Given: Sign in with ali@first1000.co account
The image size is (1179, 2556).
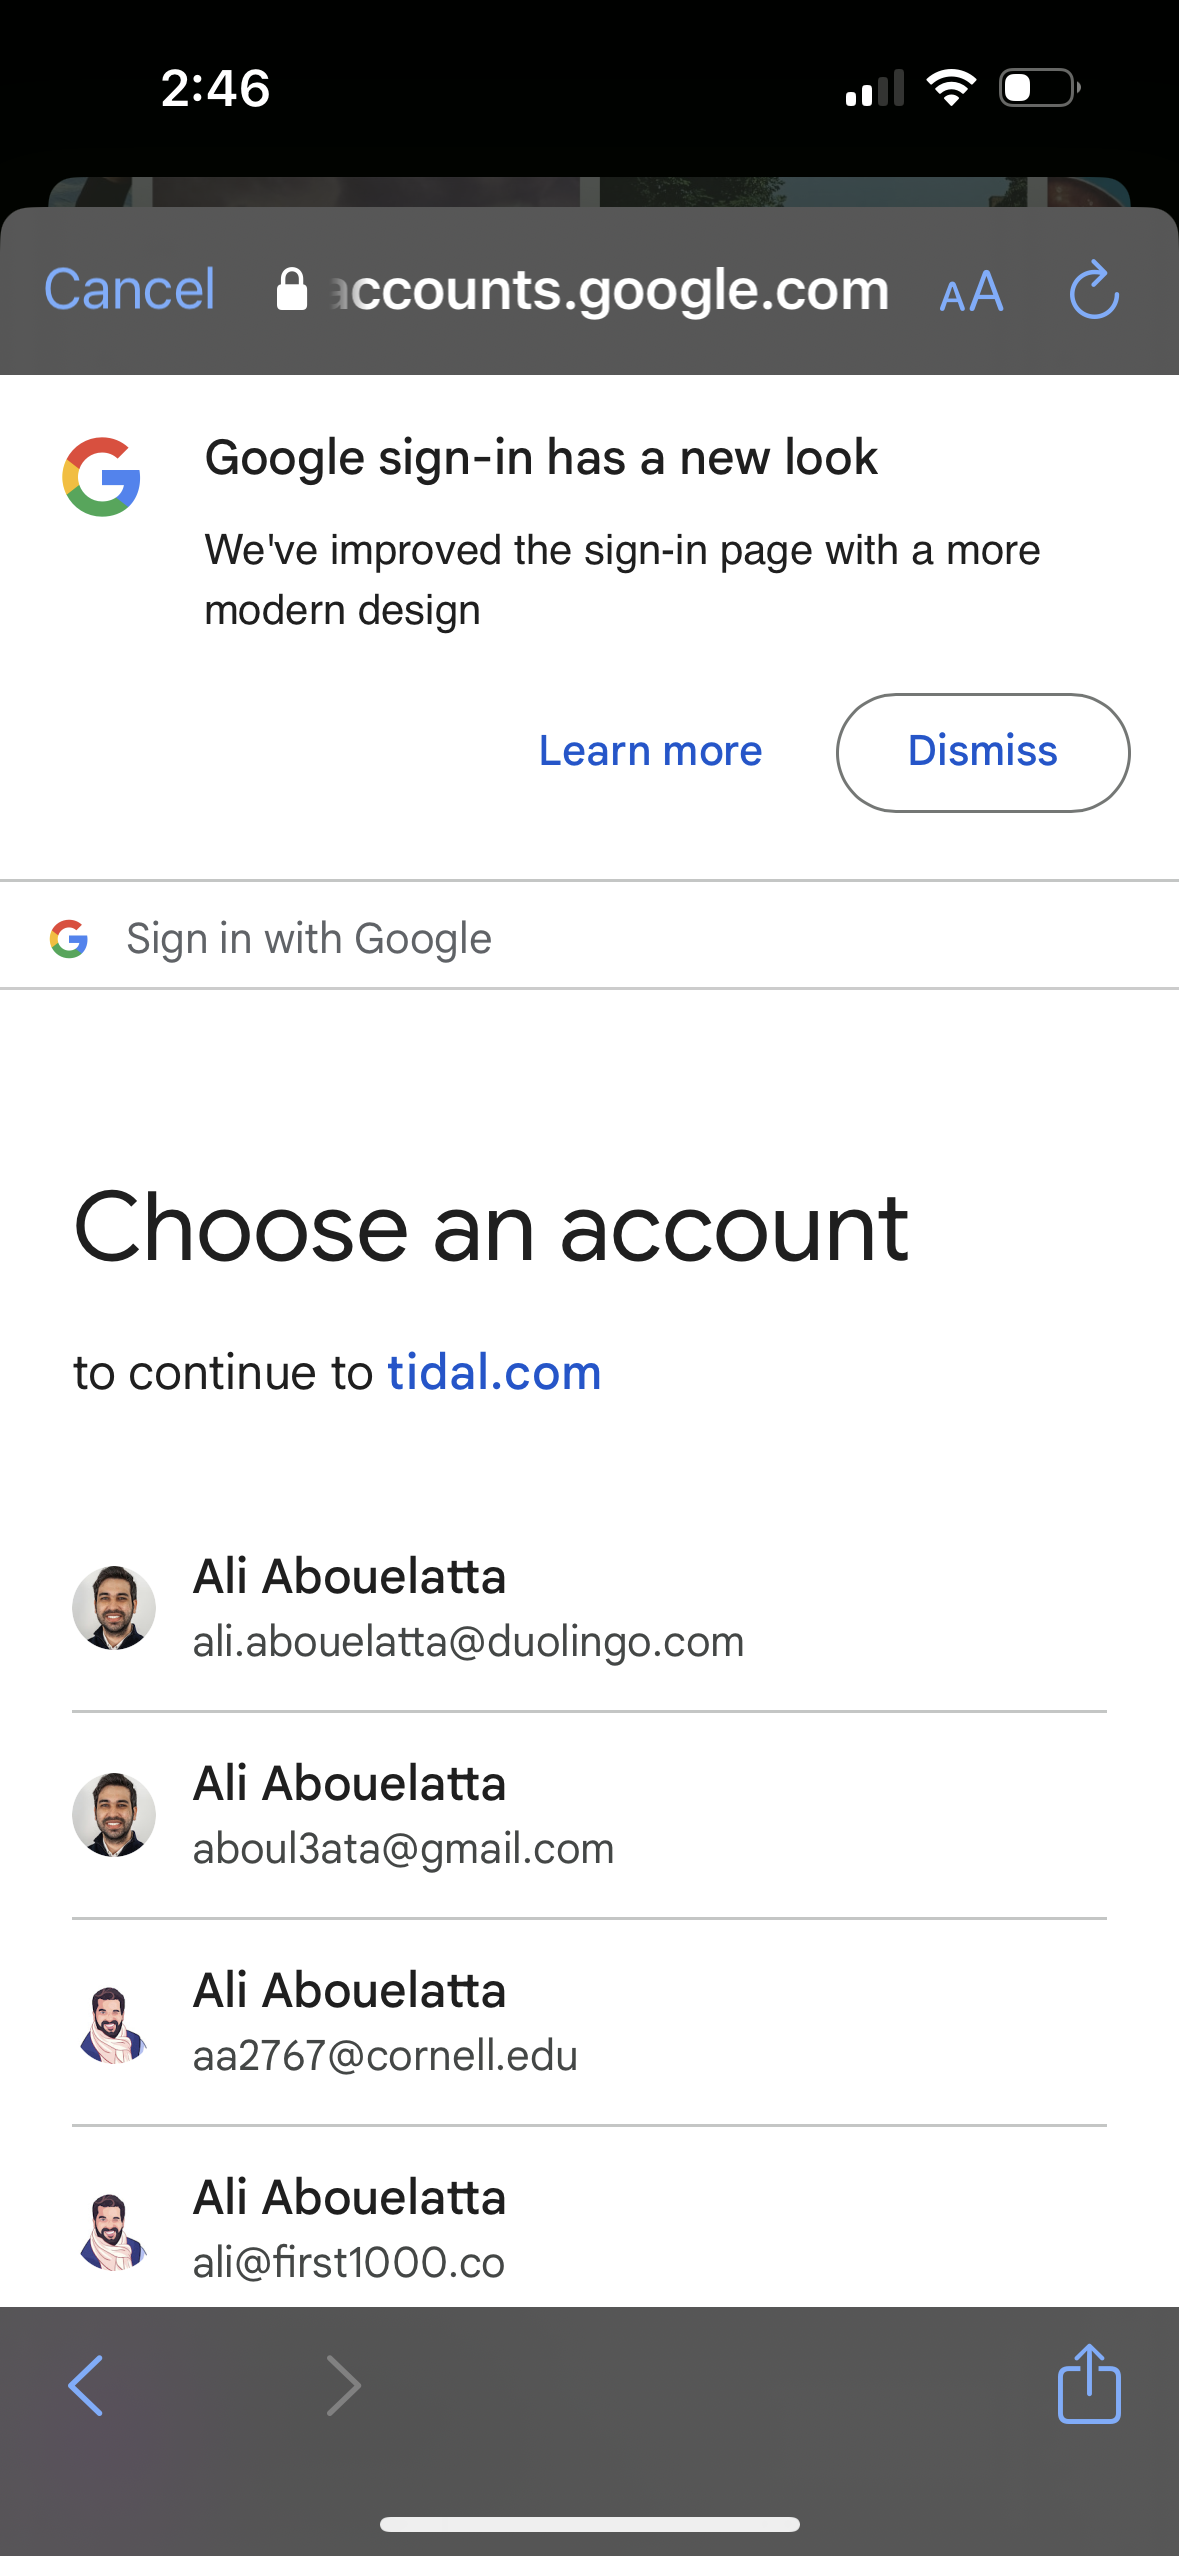Looking at the screenshot, I should coord(349,2228).
